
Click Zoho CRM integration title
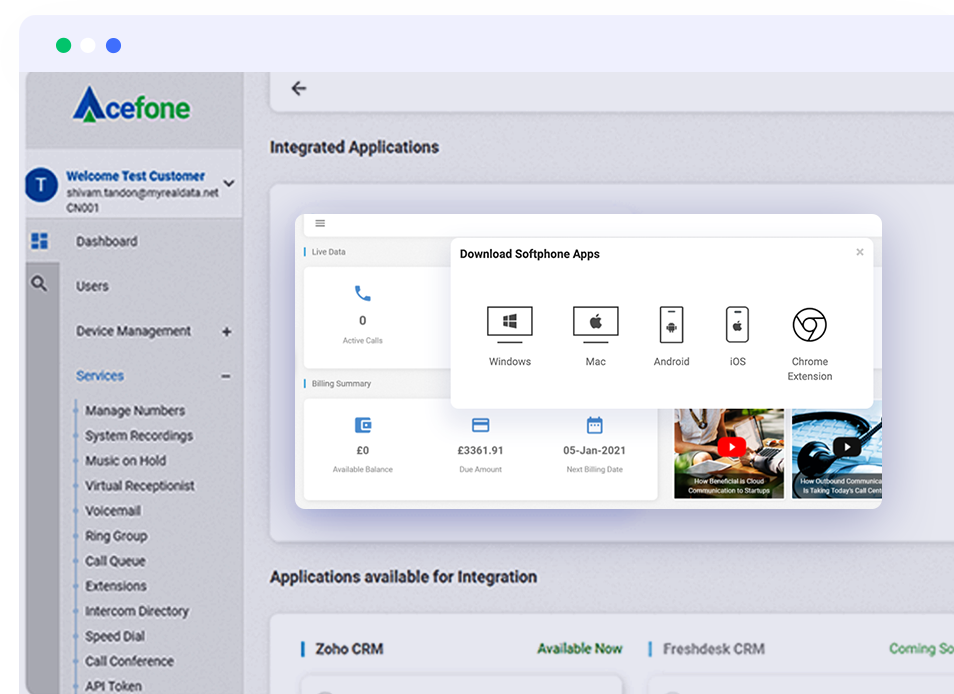pyautogui.click(x=349, y=649)
